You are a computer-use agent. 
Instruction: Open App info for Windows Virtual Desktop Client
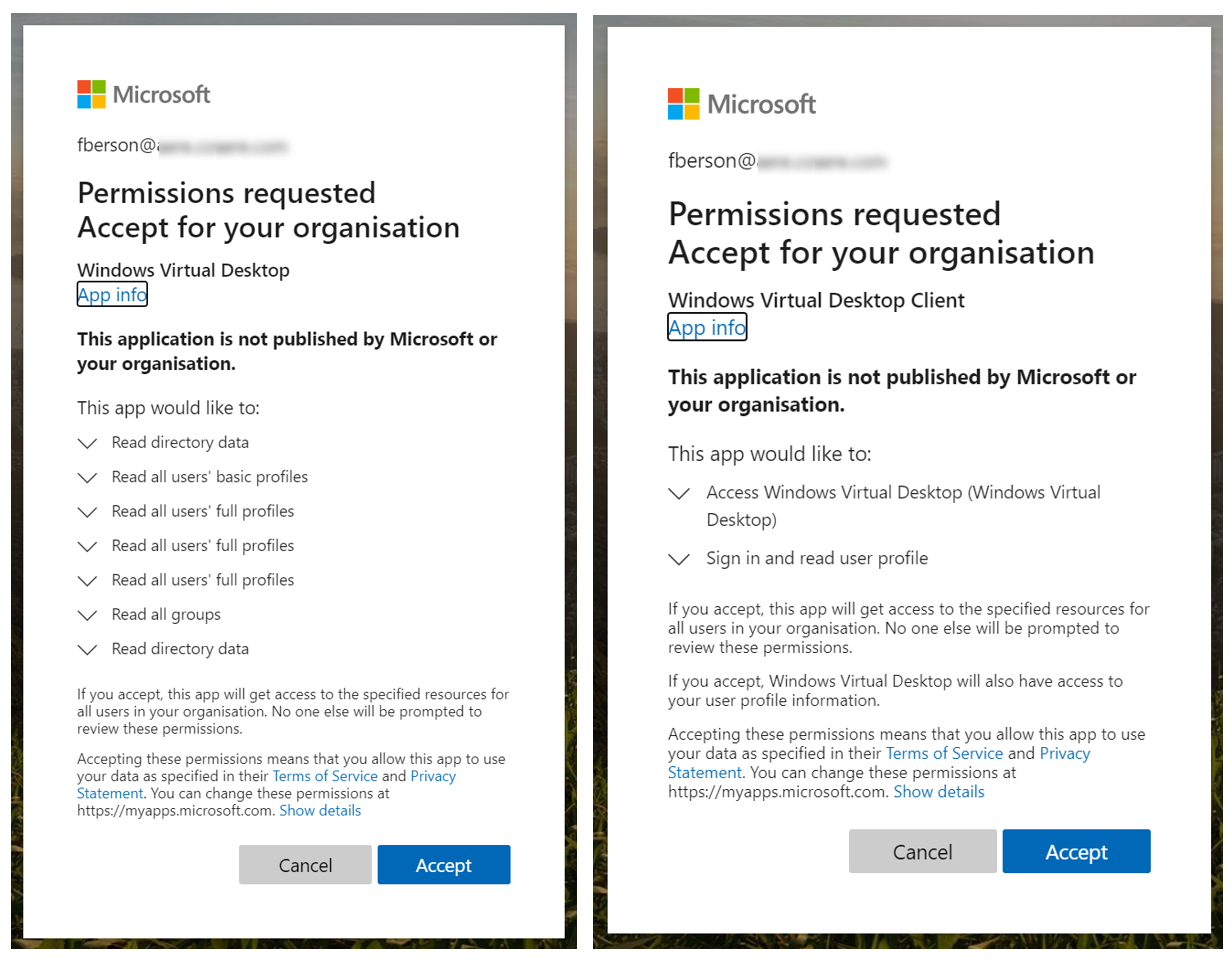click(707, 328)
